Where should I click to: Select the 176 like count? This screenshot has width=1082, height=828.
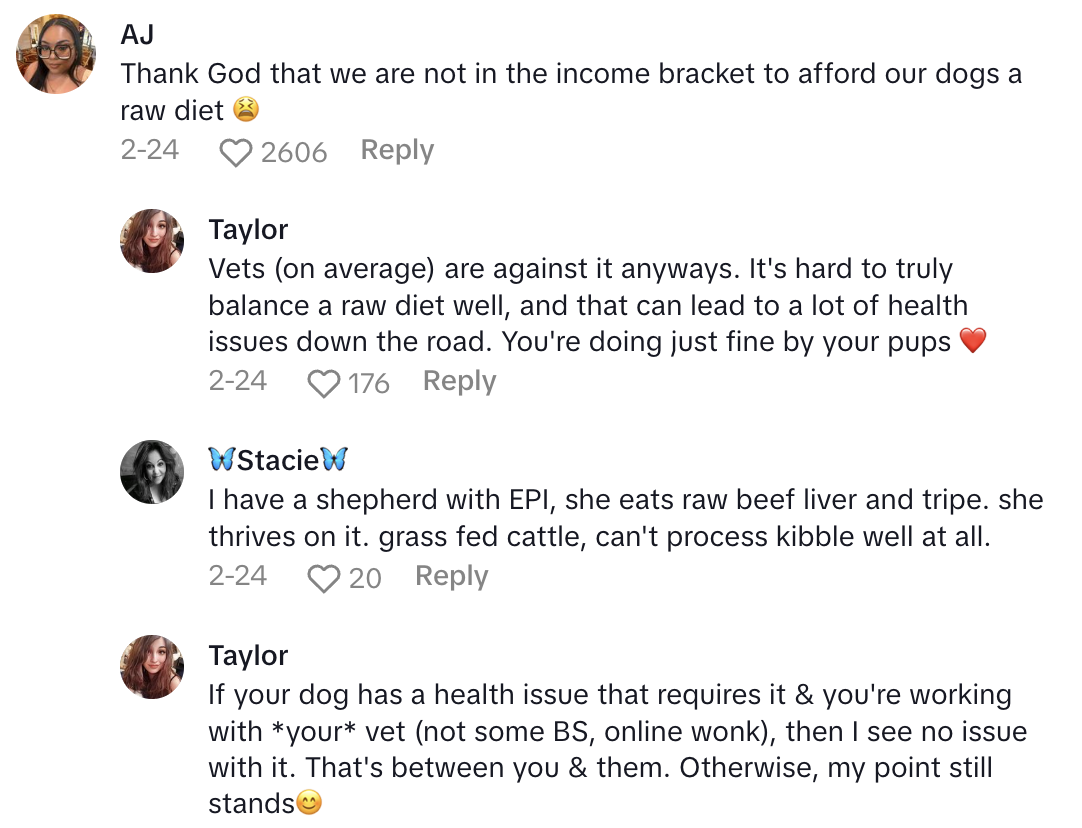[x=368, y=383]
